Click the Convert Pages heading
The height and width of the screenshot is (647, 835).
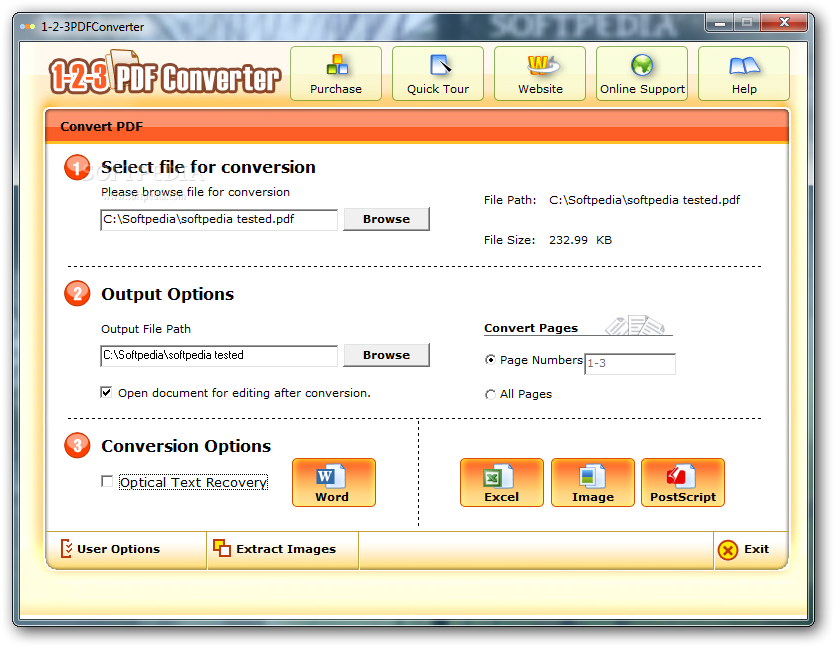tap(531, 328)
